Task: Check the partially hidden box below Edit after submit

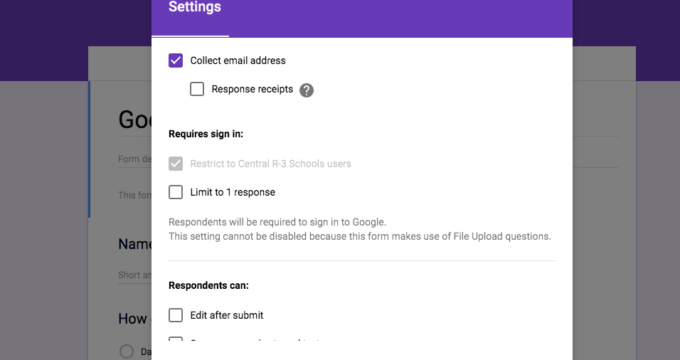Action: pyautogui.click(x=176, y=339)
